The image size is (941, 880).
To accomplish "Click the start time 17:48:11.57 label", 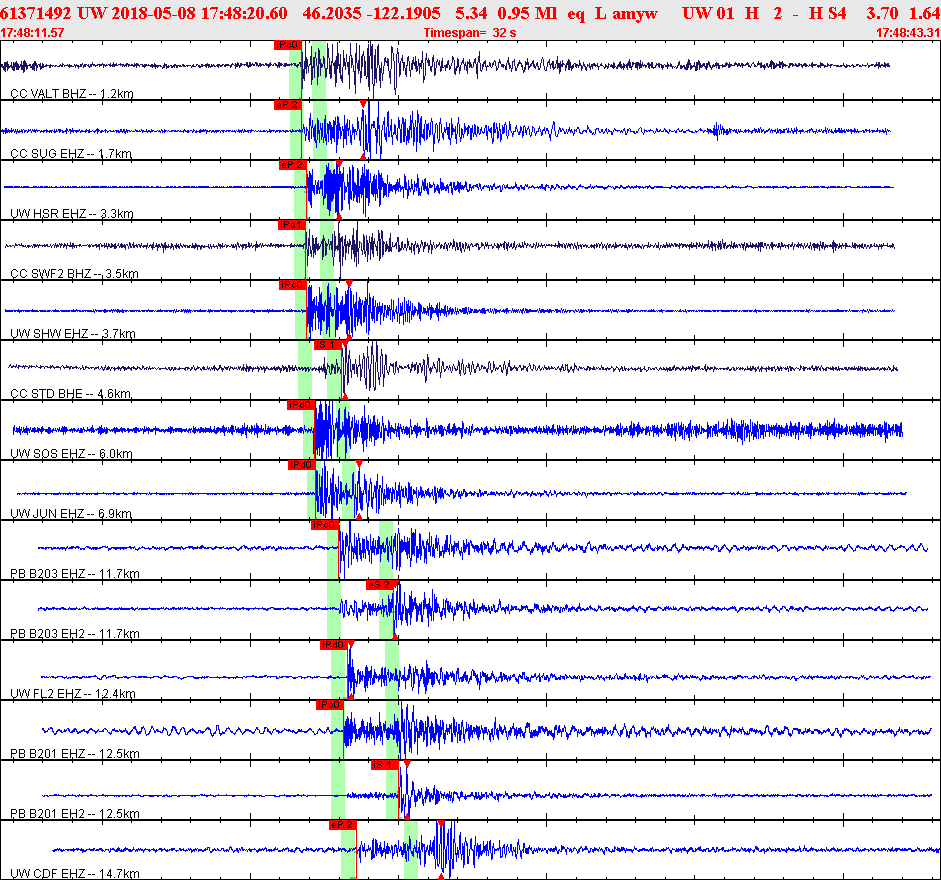I will [34, 32].
